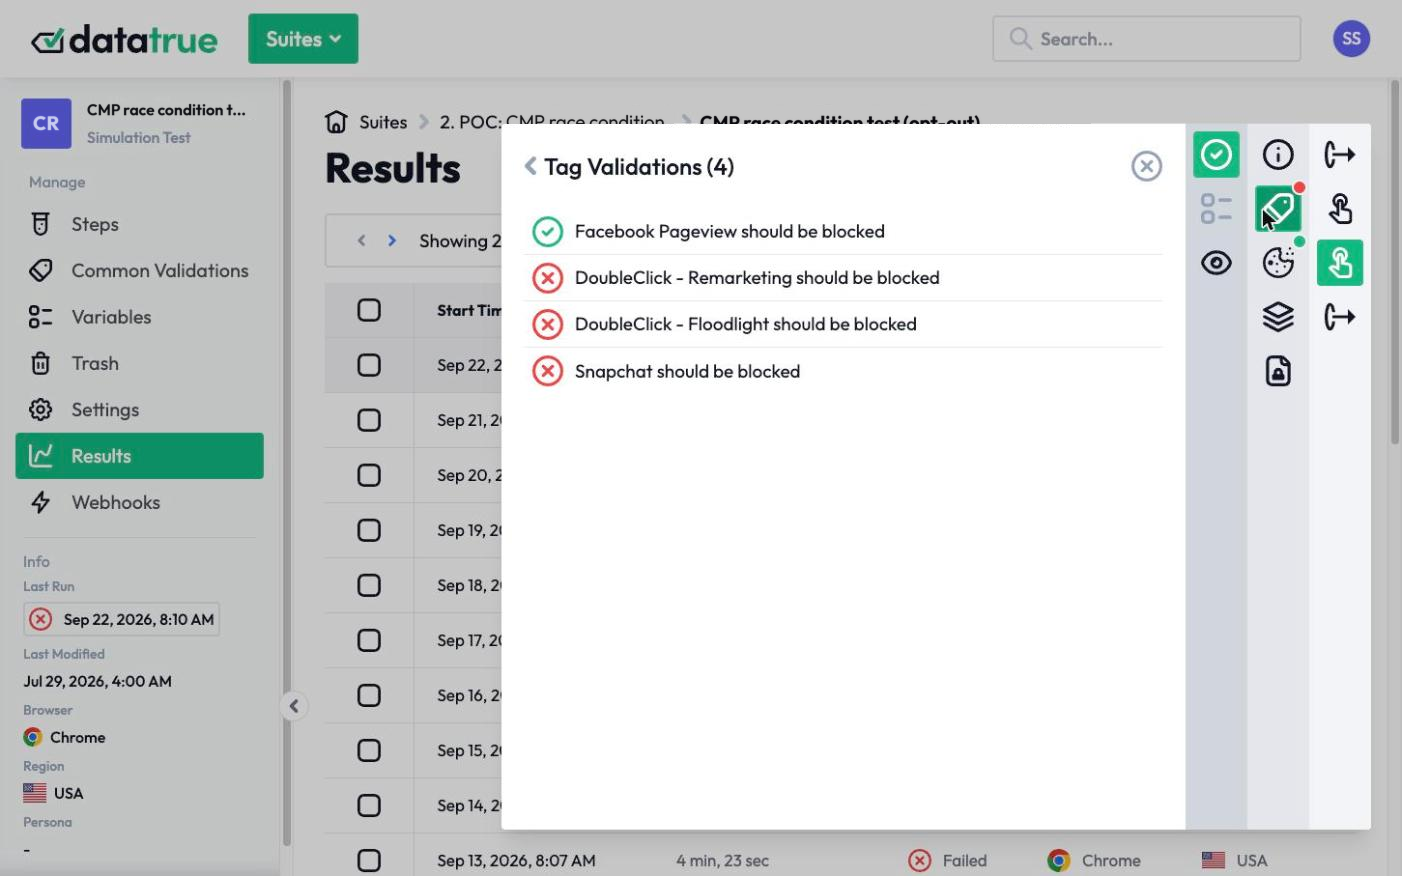Open the data layers stack icon

tap(1278, 317)
